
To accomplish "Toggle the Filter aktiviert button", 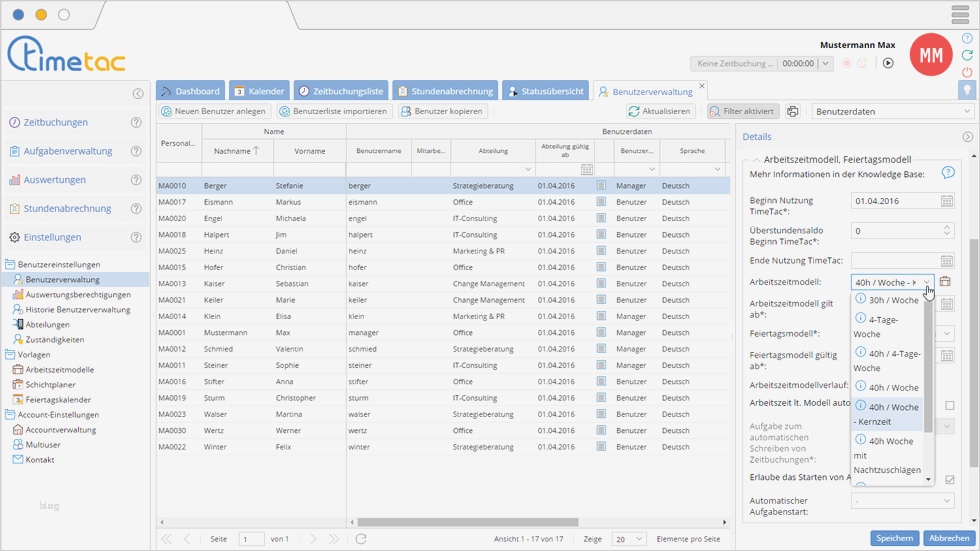I will pyautogui.click(x=743, y=111).
